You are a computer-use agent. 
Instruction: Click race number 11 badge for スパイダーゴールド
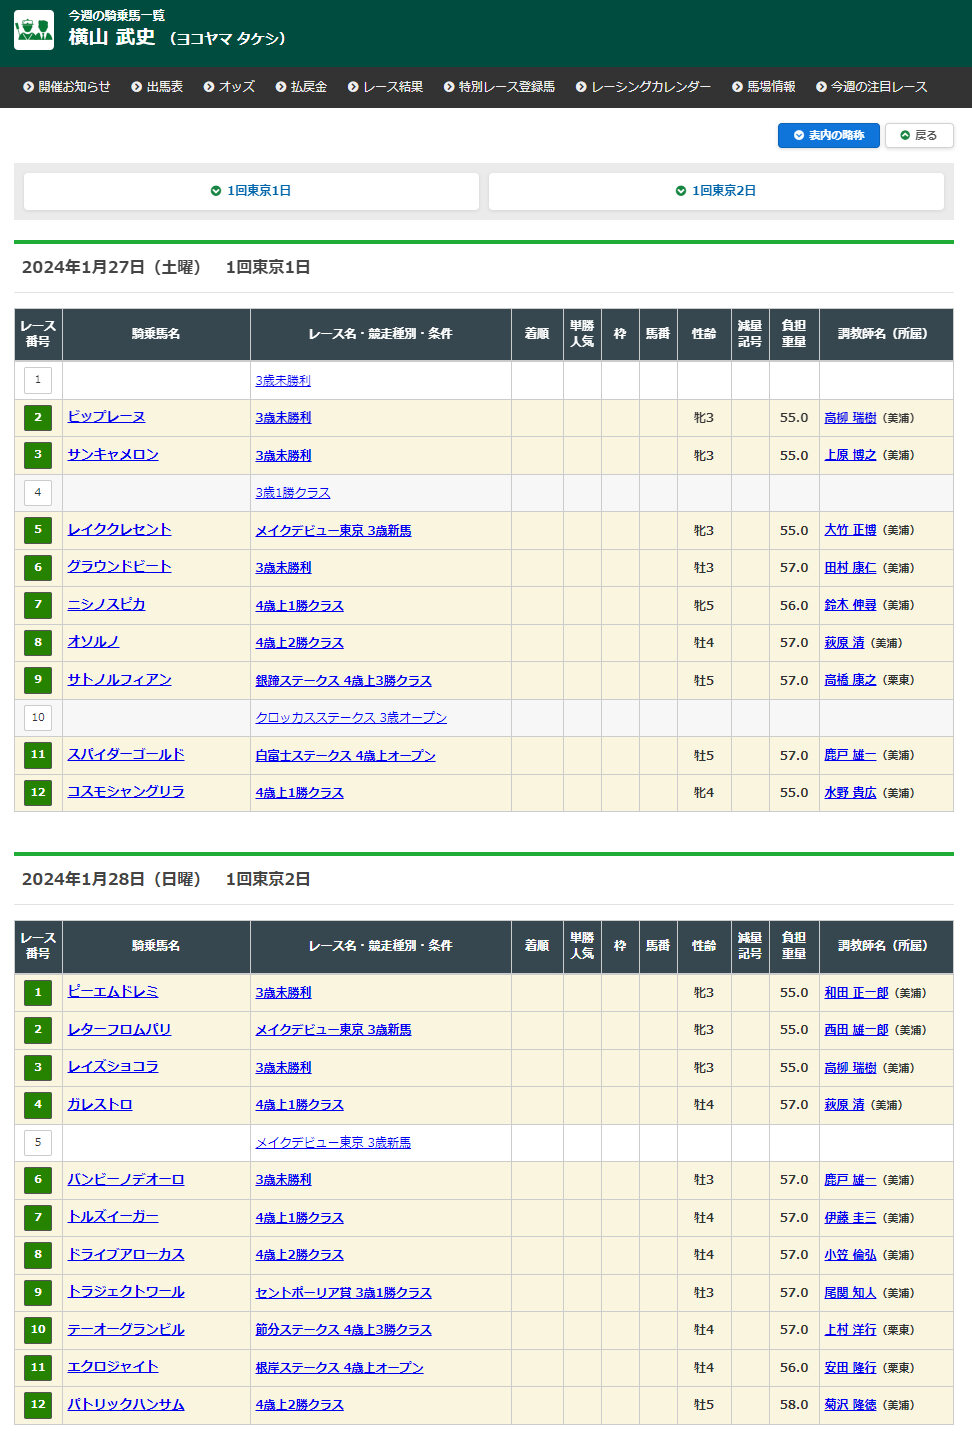point(38,755)
